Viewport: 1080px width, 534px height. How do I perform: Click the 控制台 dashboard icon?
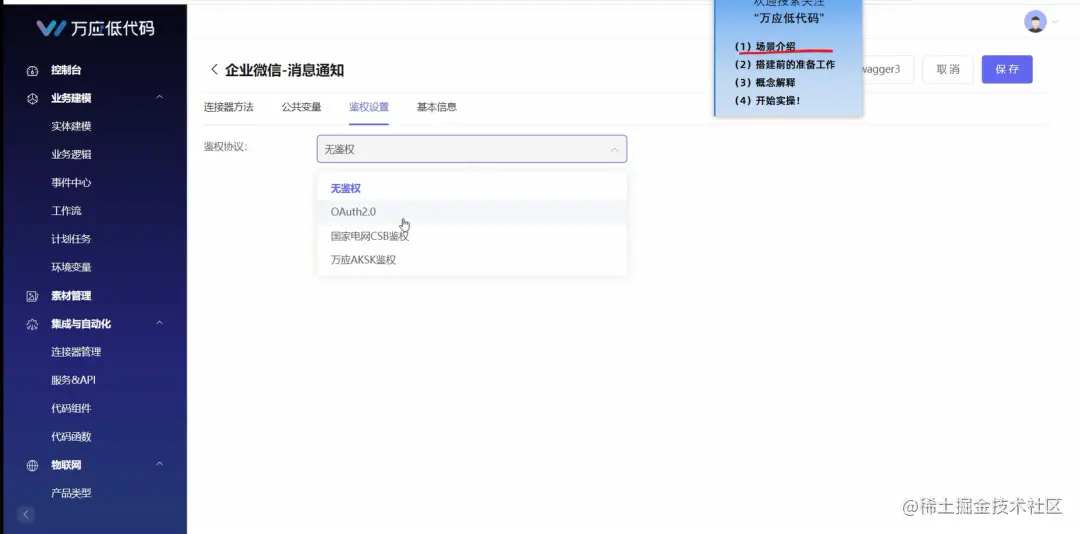pos(32,70)
